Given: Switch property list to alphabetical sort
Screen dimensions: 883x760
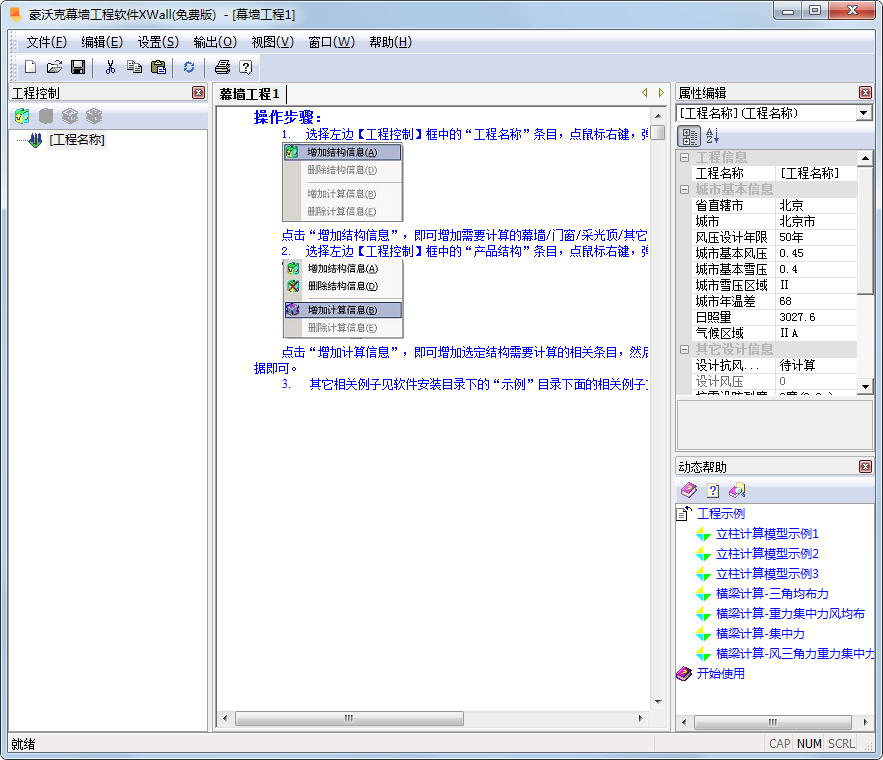Looking at the screenshot, I should pos(712,136).
